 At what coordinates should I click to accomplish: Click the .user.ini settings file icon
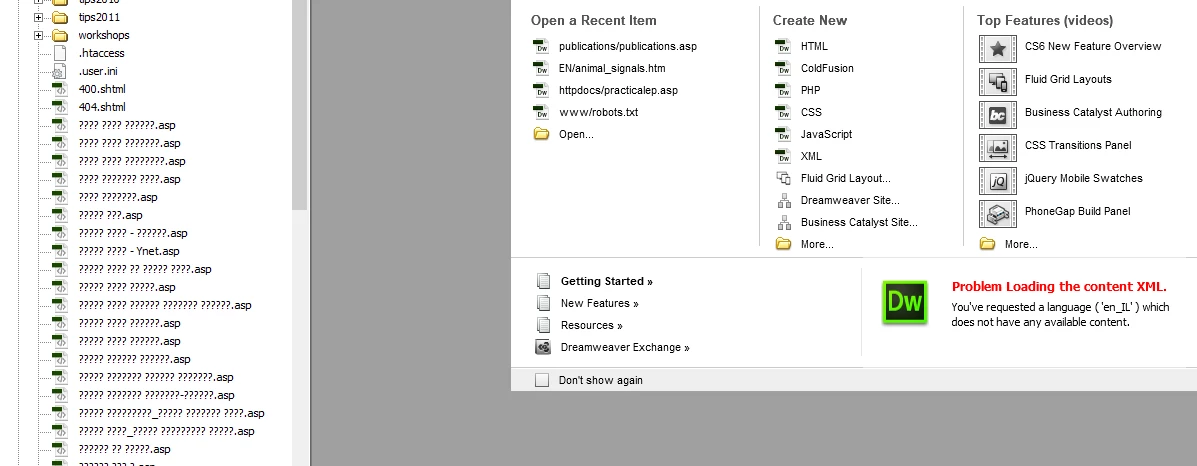60,71
